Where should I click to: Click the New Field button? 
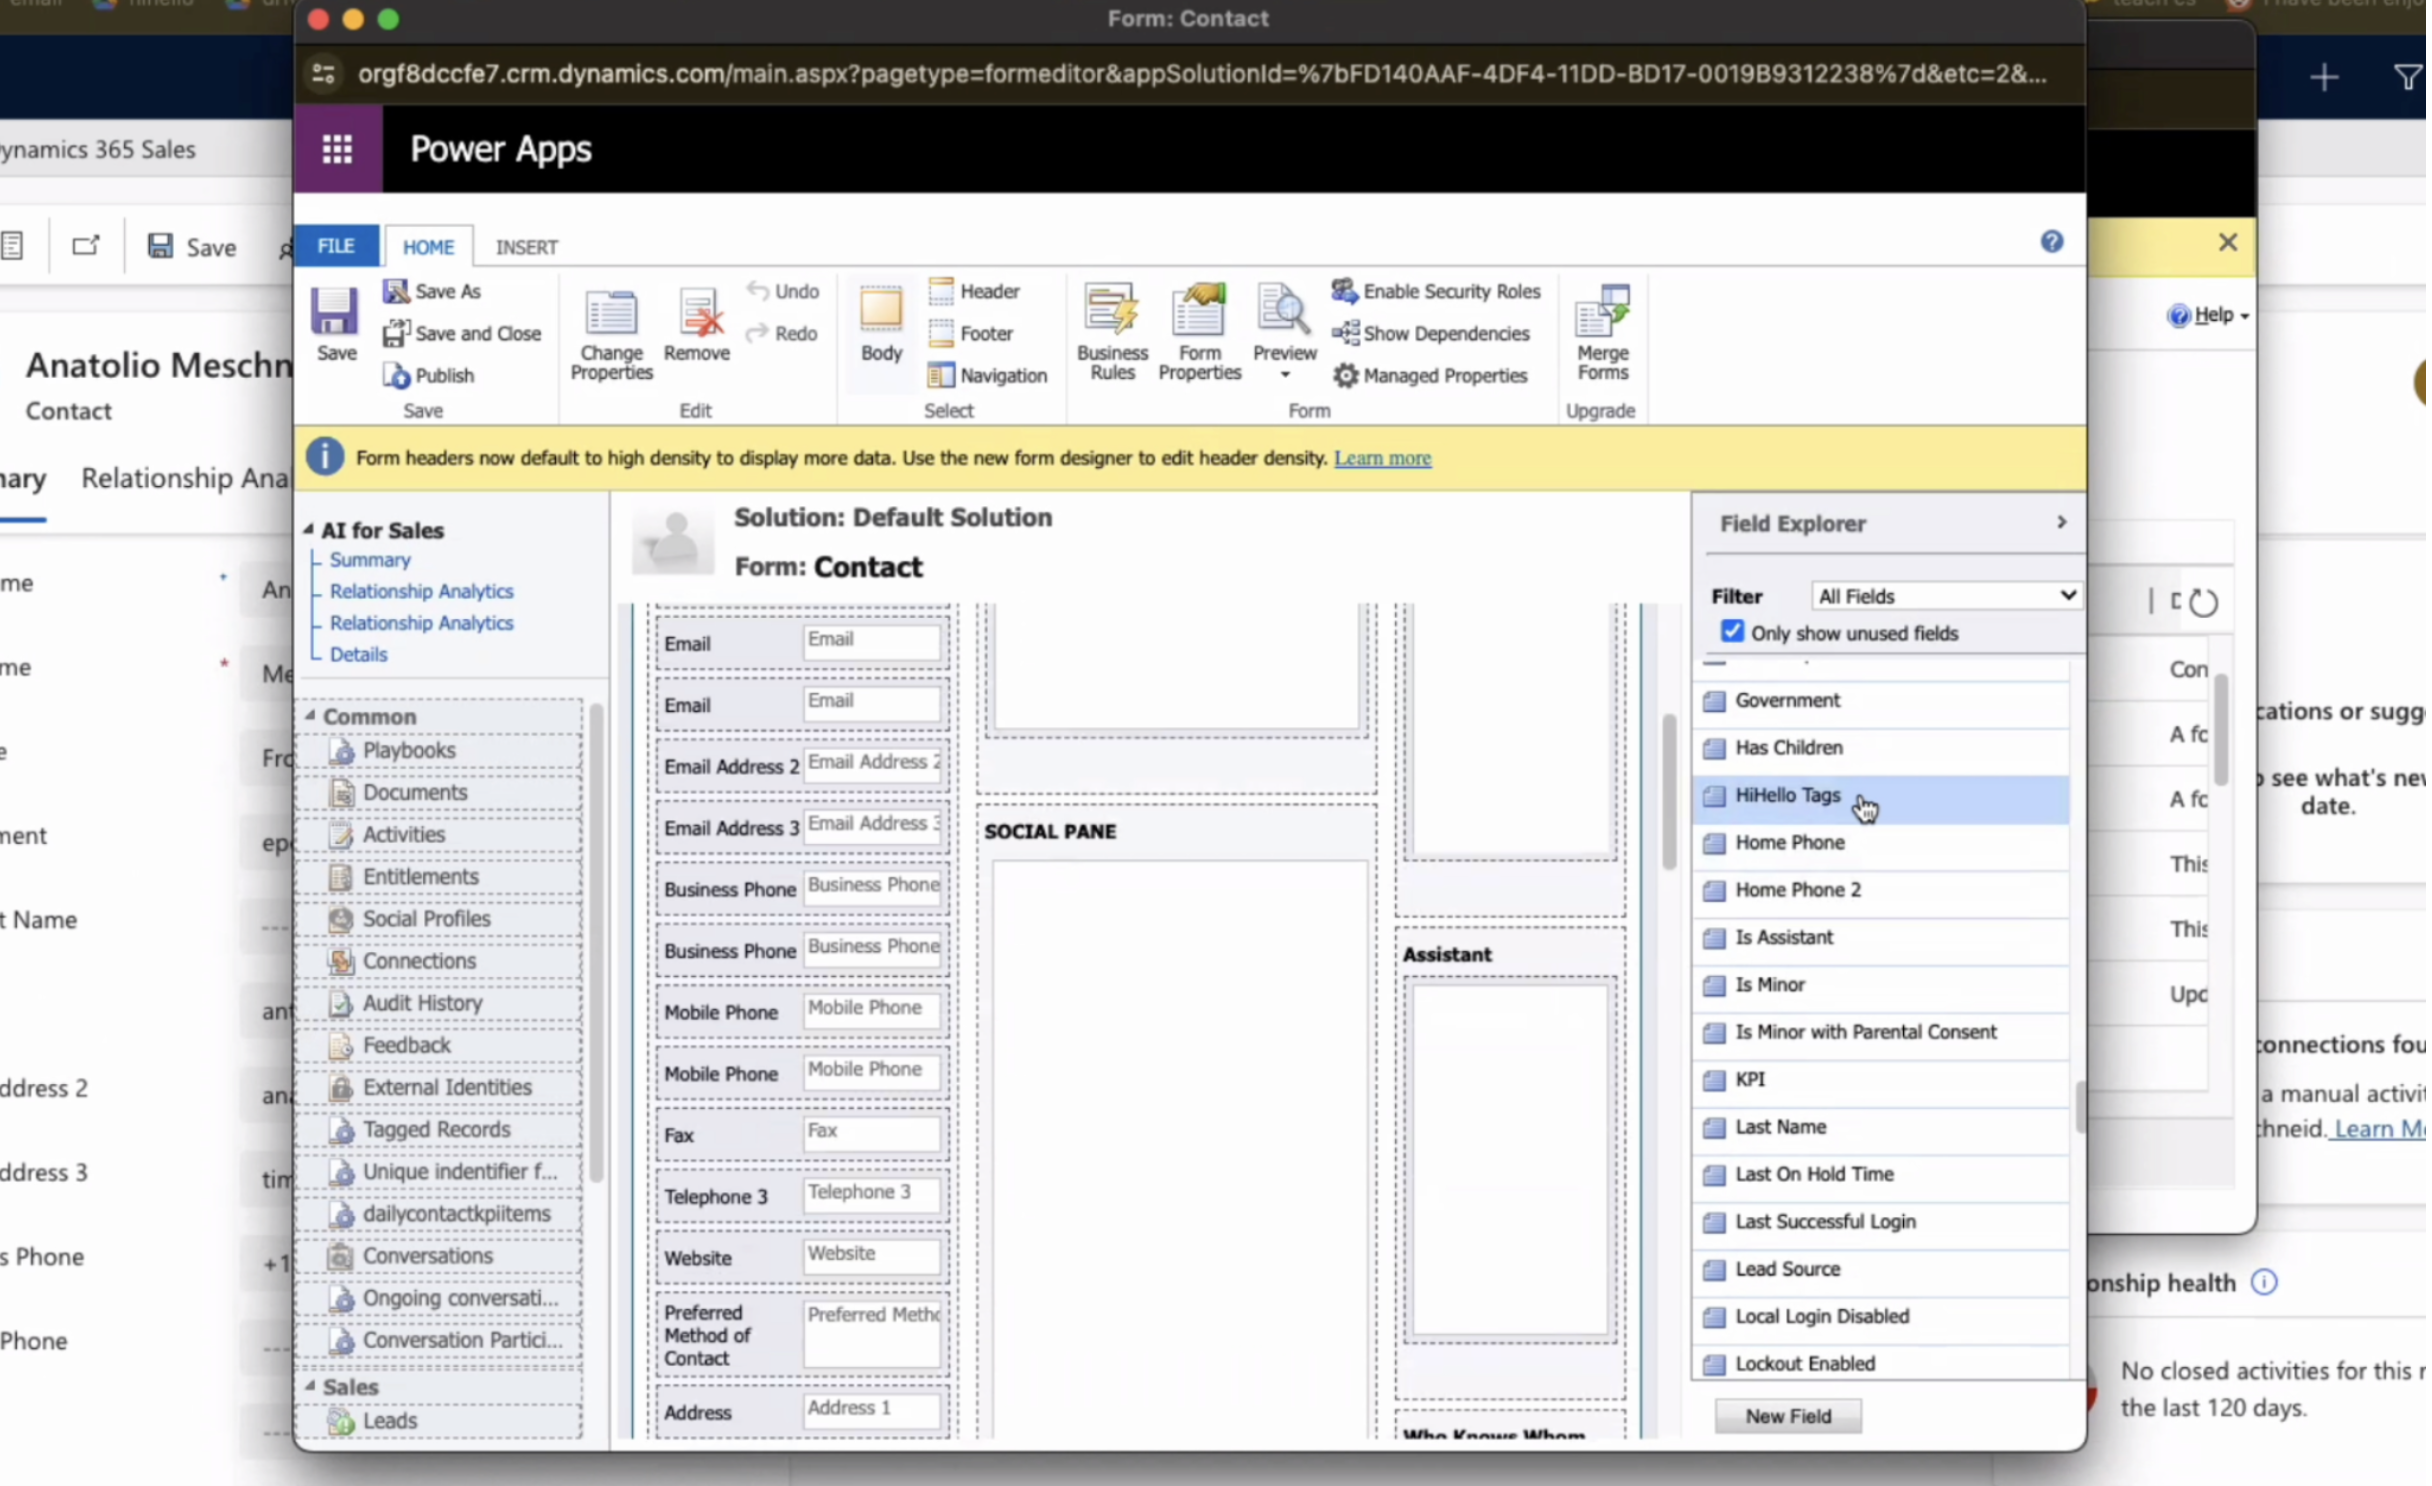coord(1791,1418)
